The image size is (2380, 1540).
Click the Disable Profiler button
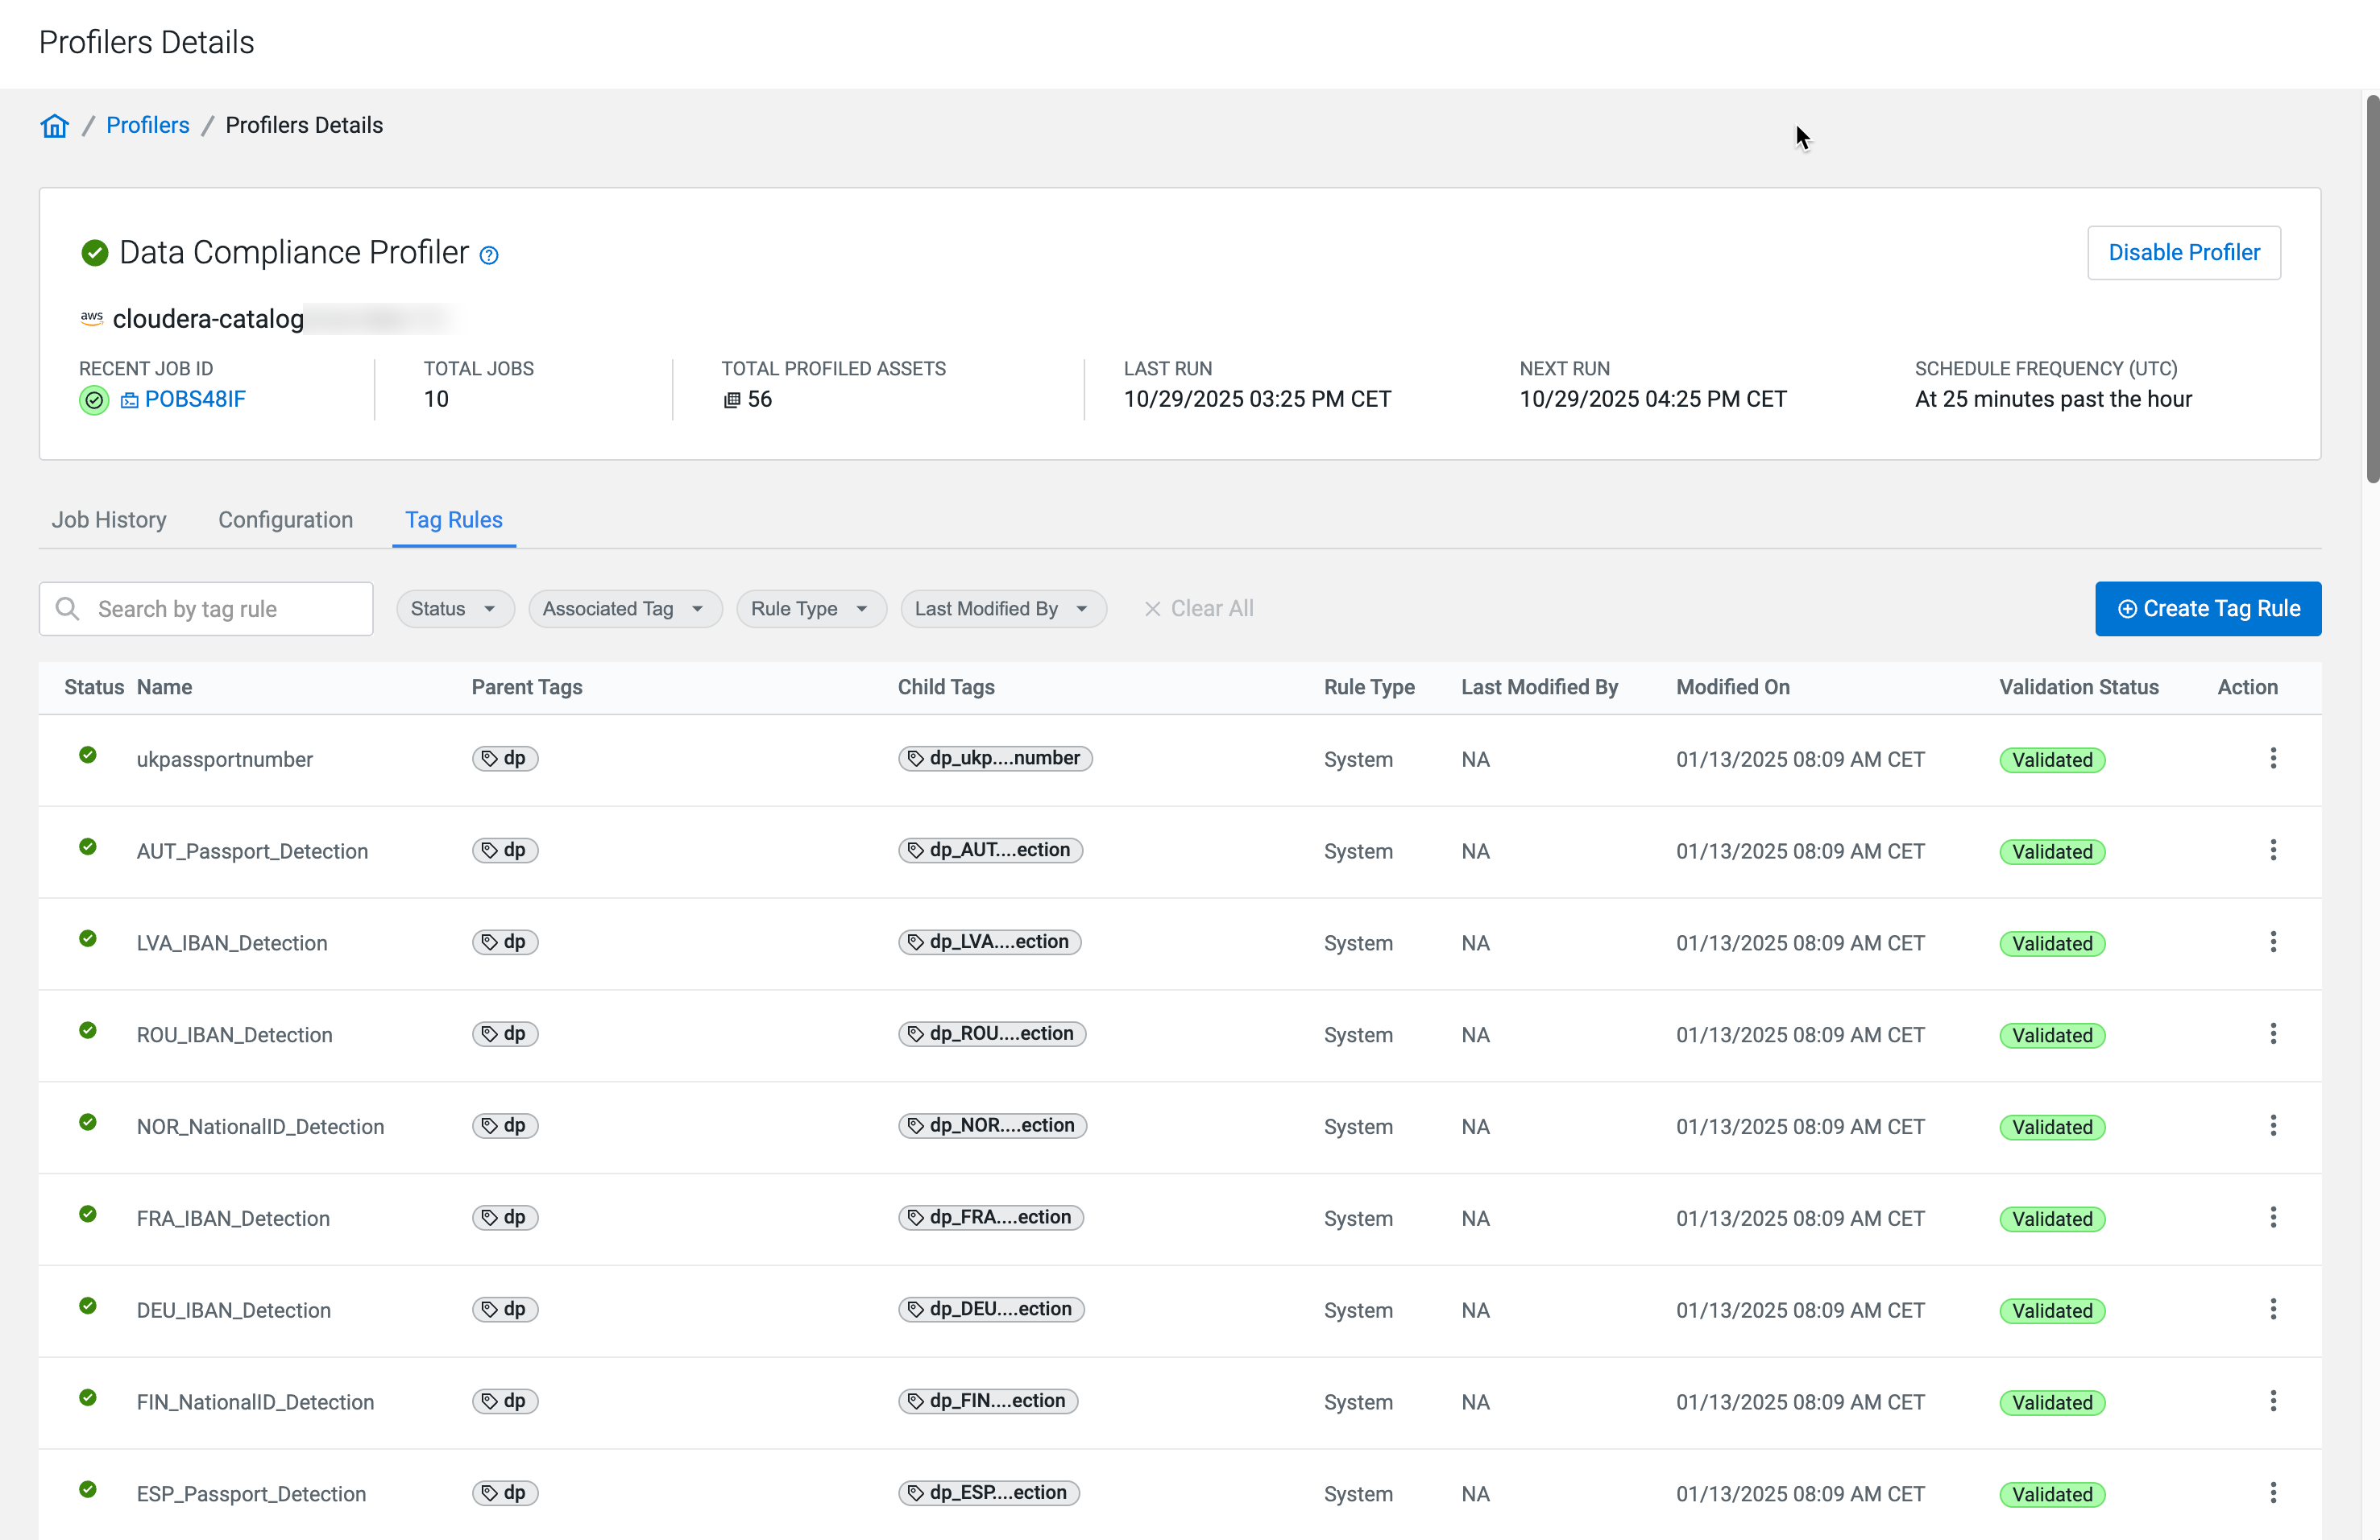(x=2183, y=253)
